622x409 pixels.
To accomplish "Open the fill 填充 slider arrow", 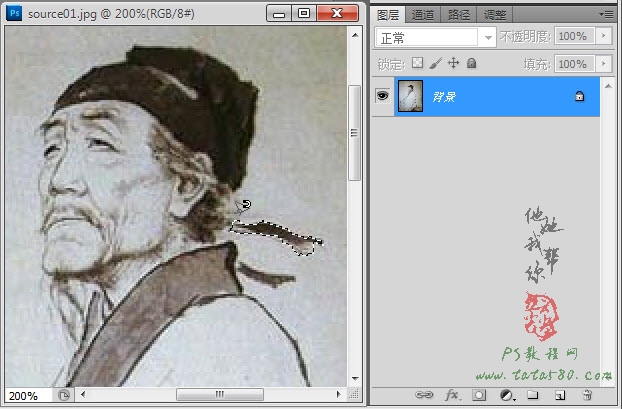I will pos(604,63).
